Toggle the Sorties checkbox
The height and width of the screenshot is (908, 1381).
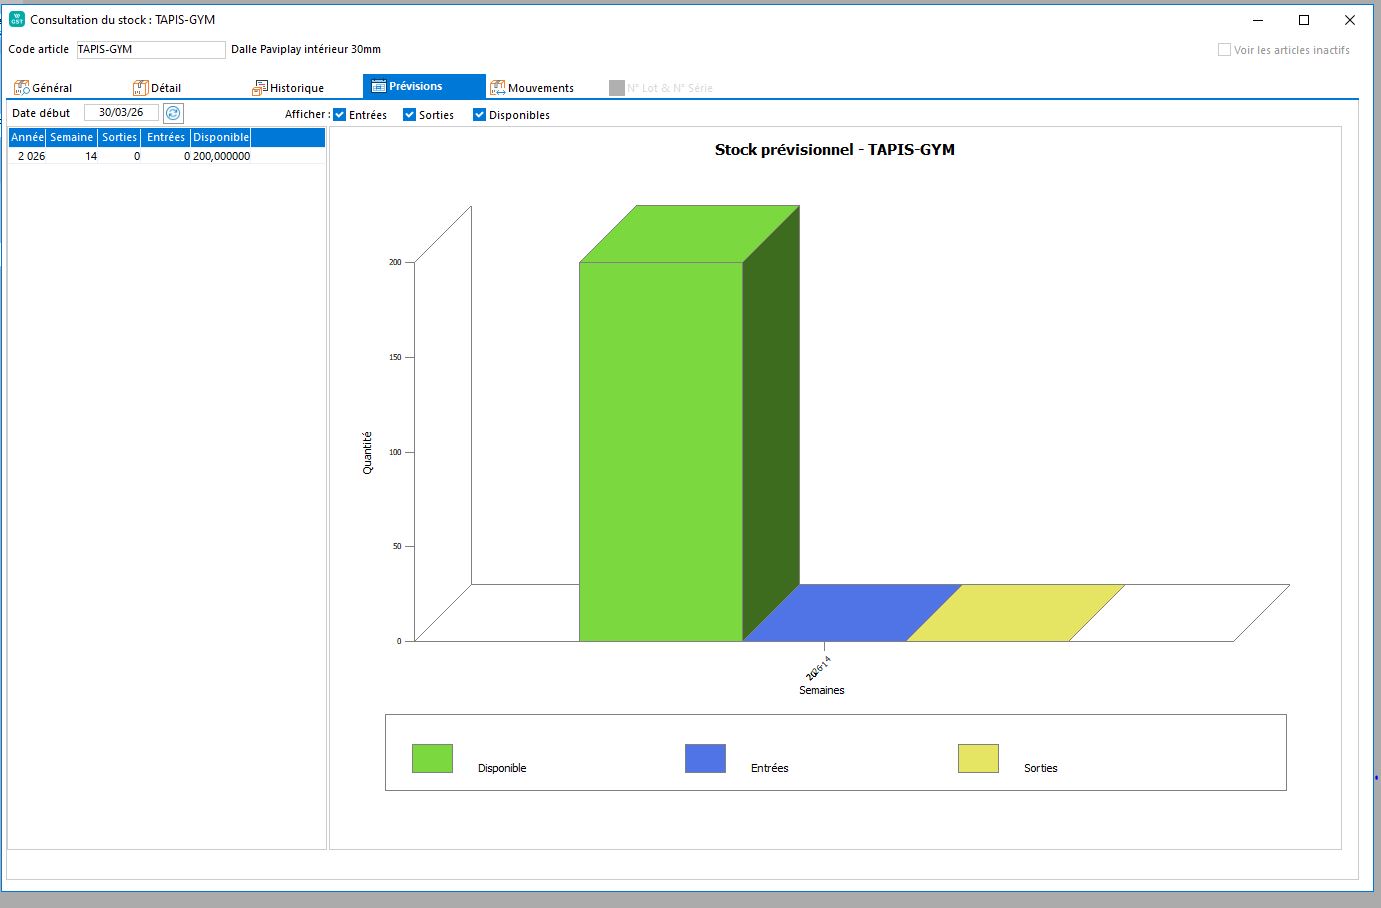[409, 115]
